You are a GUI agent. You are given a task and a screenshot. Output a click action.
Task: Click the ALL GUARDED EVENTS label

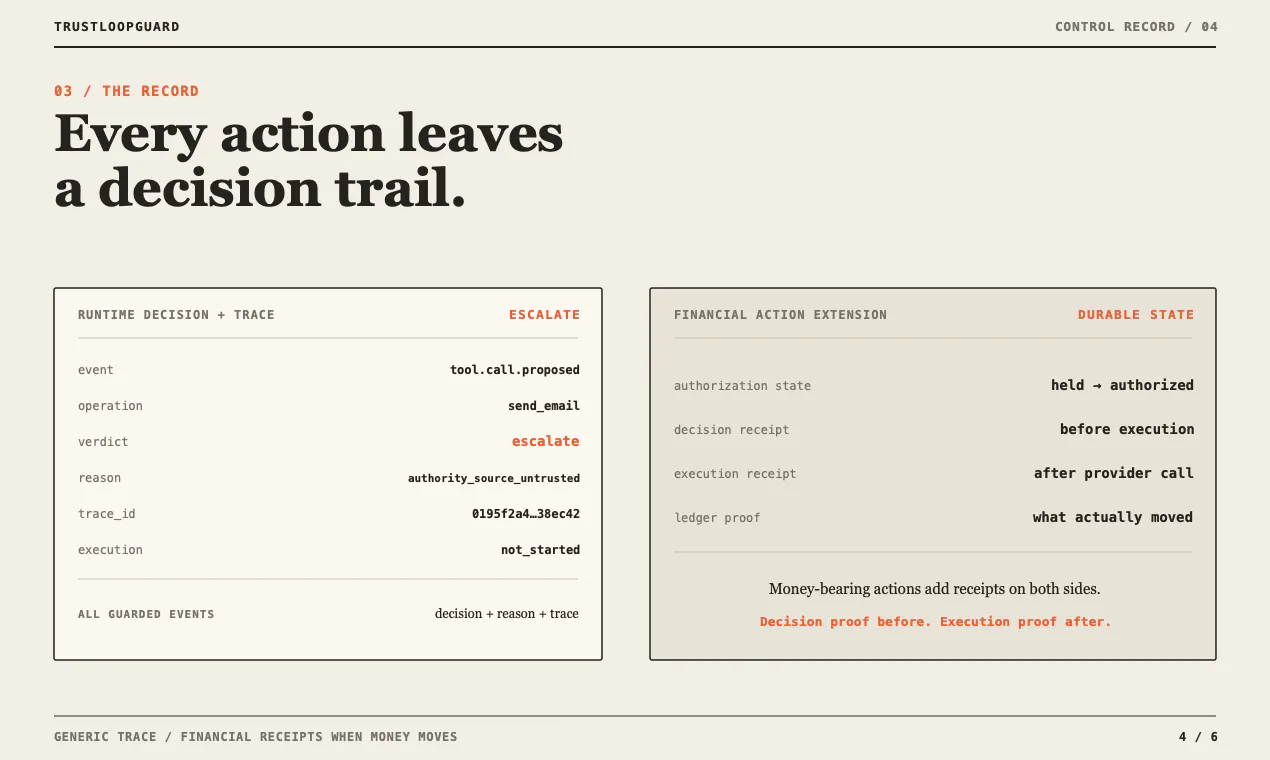[x=146, y=614]
